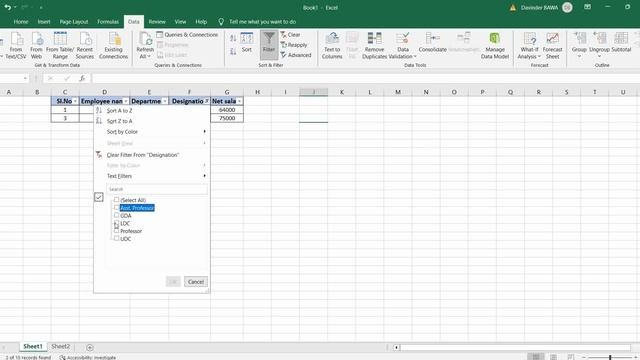Open Advanced filter options
The width and height of the screenshot is (640, 360).
296,55
